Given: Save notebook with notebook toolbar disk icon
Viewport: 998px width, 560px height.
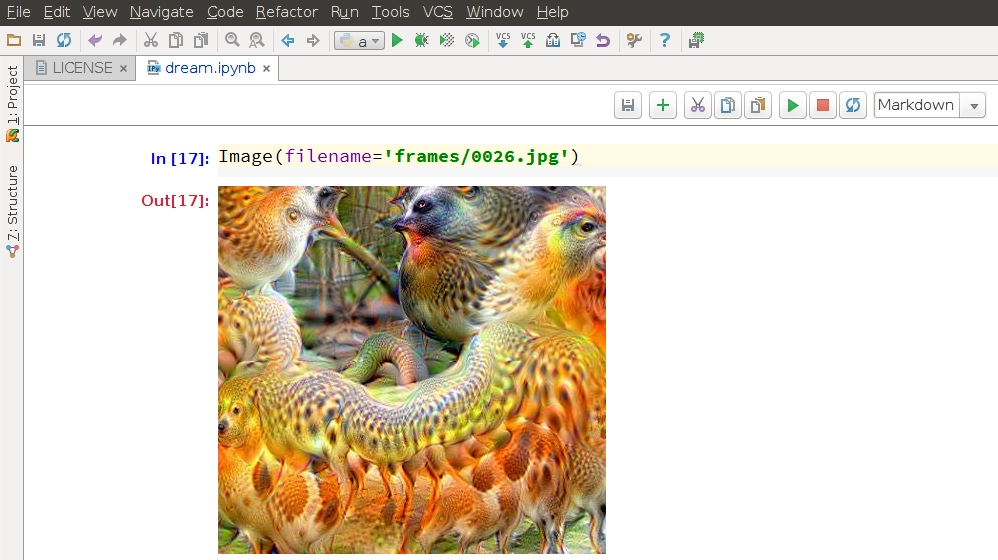Looking at the screenshot, I should coord(628,106).
